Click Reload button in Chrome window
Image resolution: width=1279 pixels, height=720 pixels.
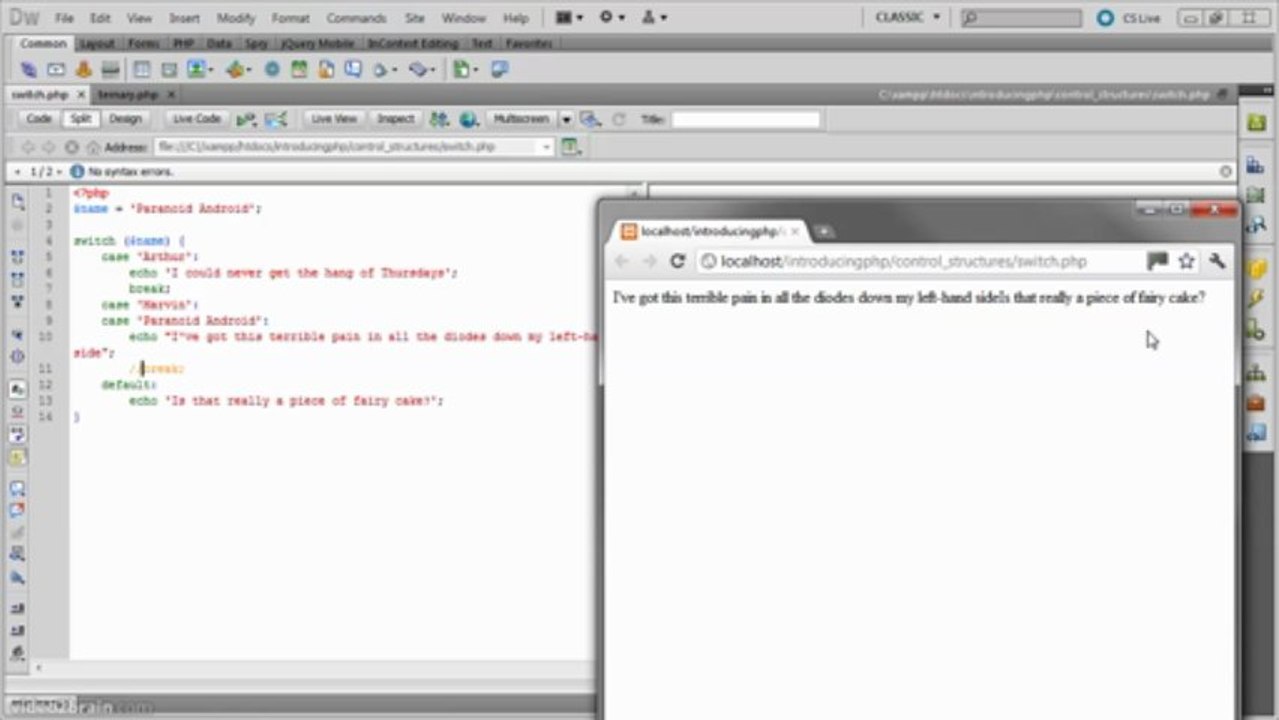[677, 261]
